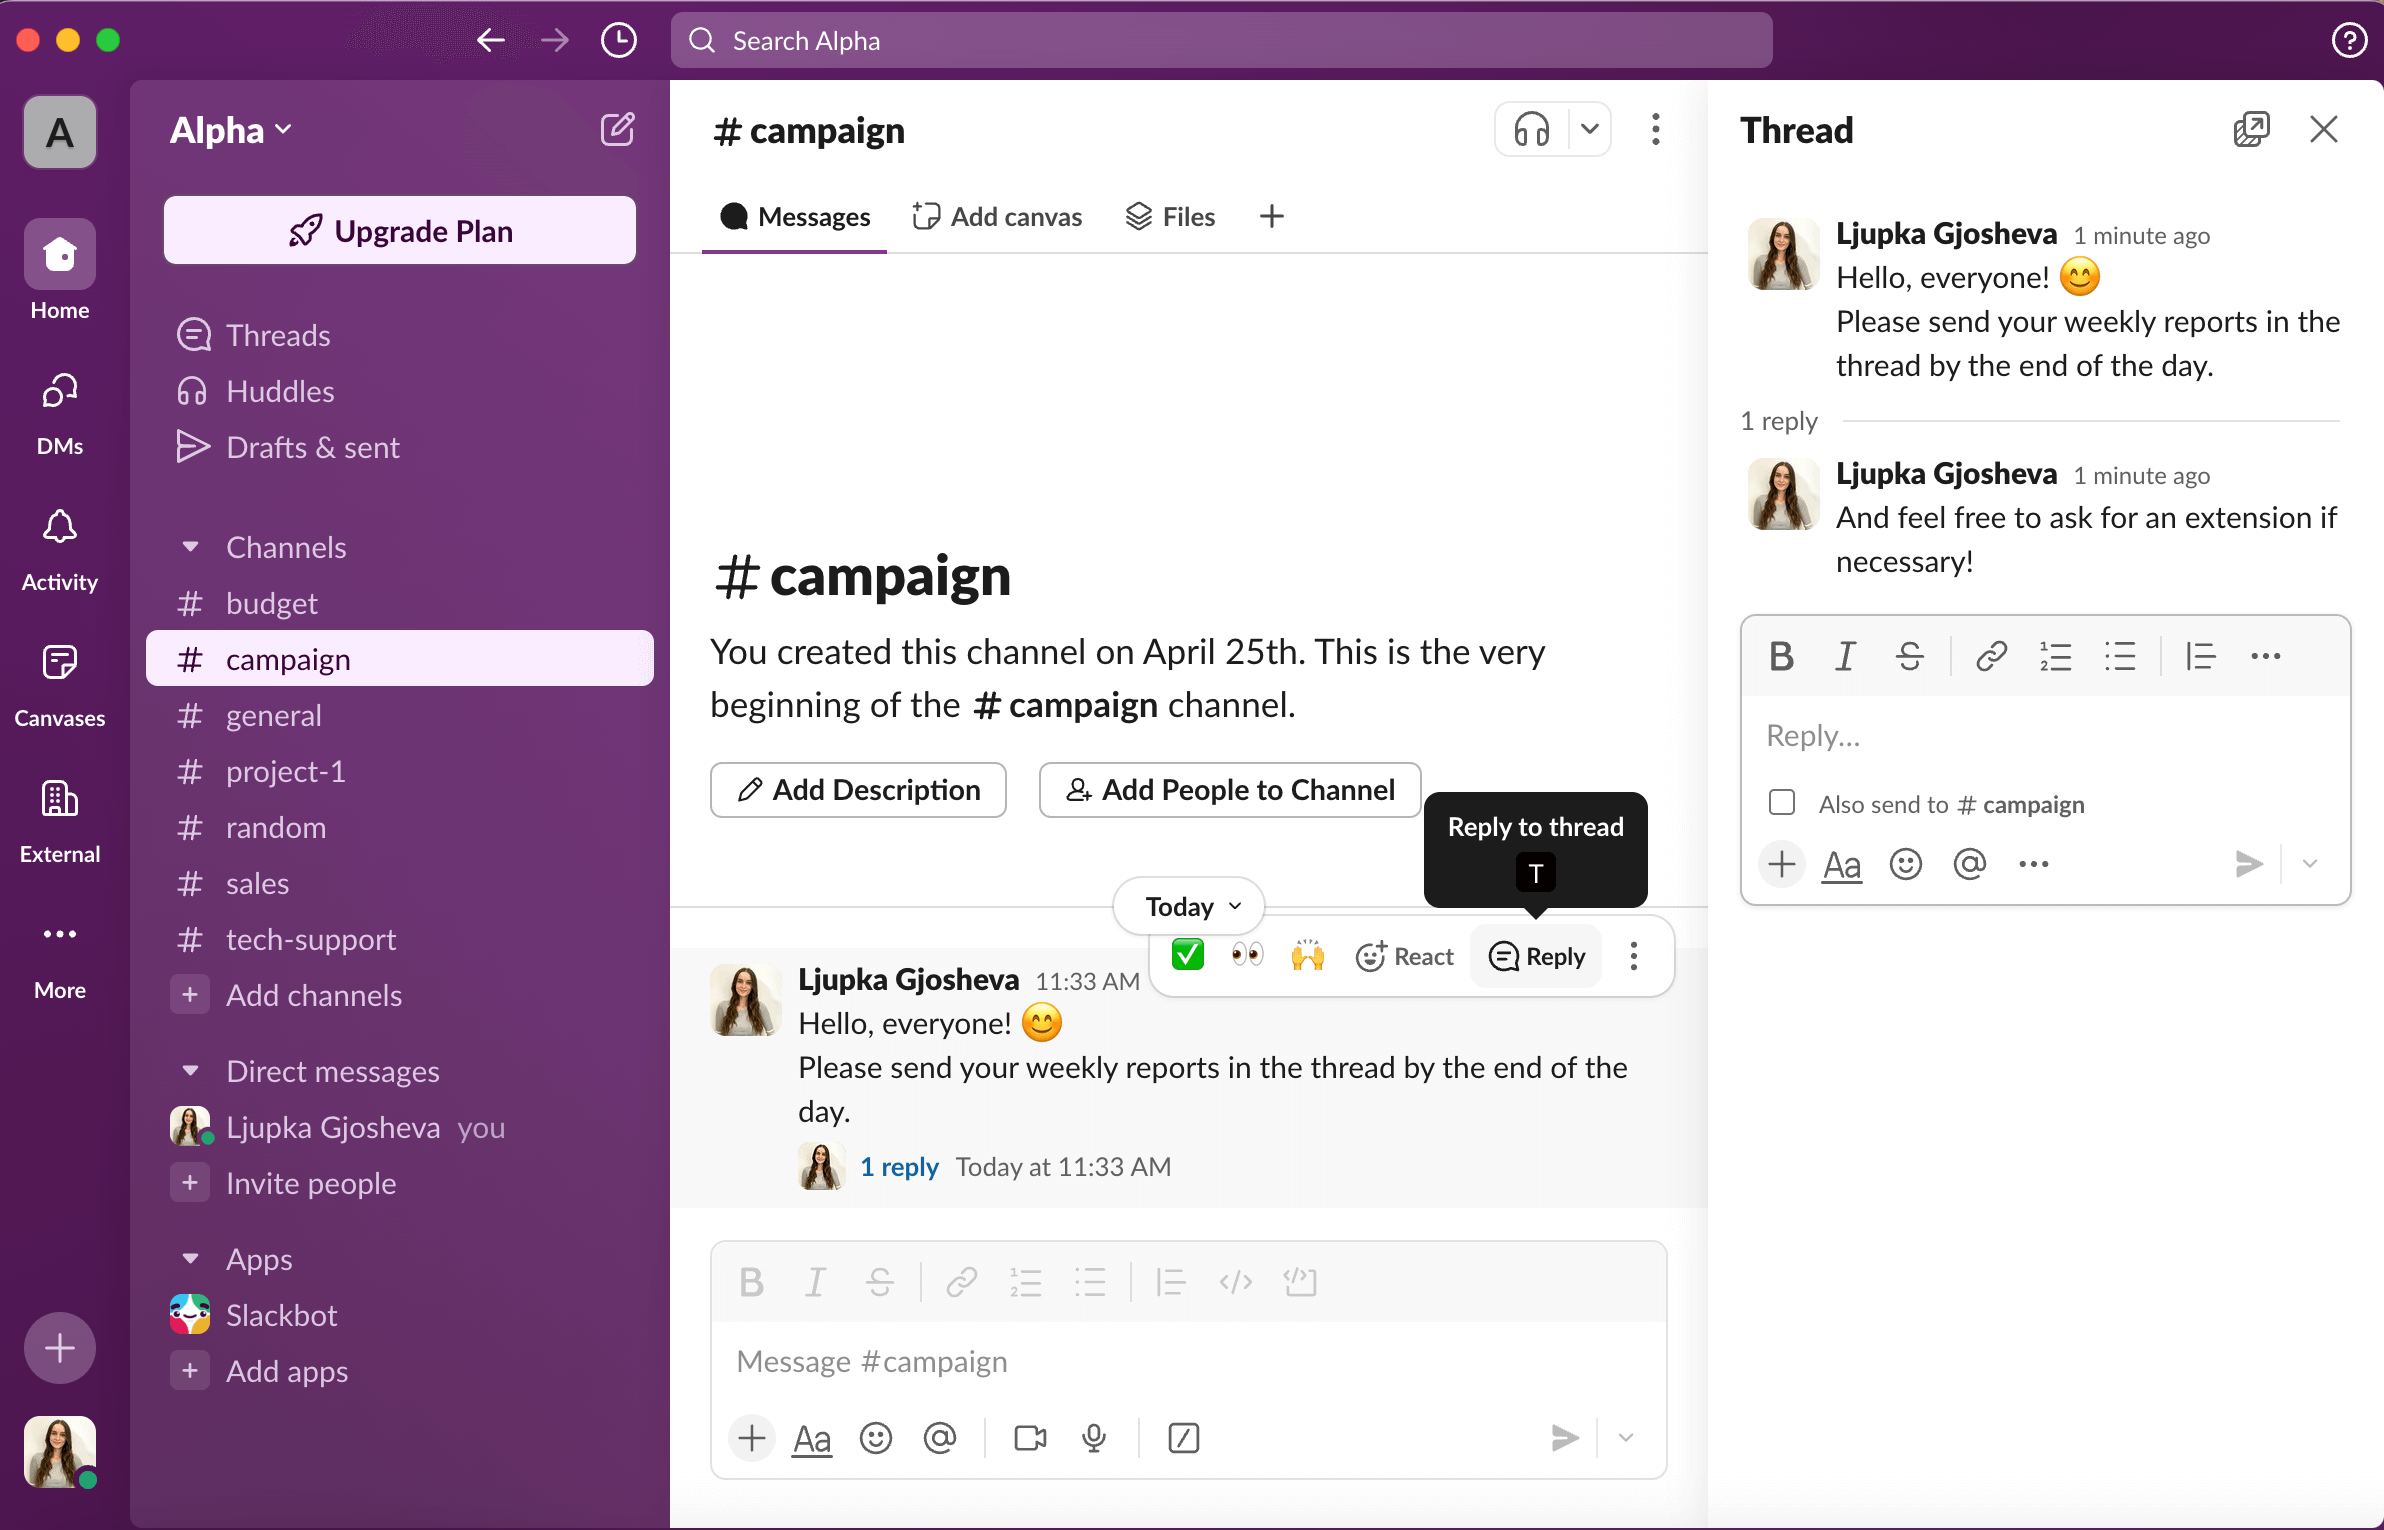This screenshot has height=1530, width=2384.
Task: Open Slackbot direct message
Action: [400, 1315]
